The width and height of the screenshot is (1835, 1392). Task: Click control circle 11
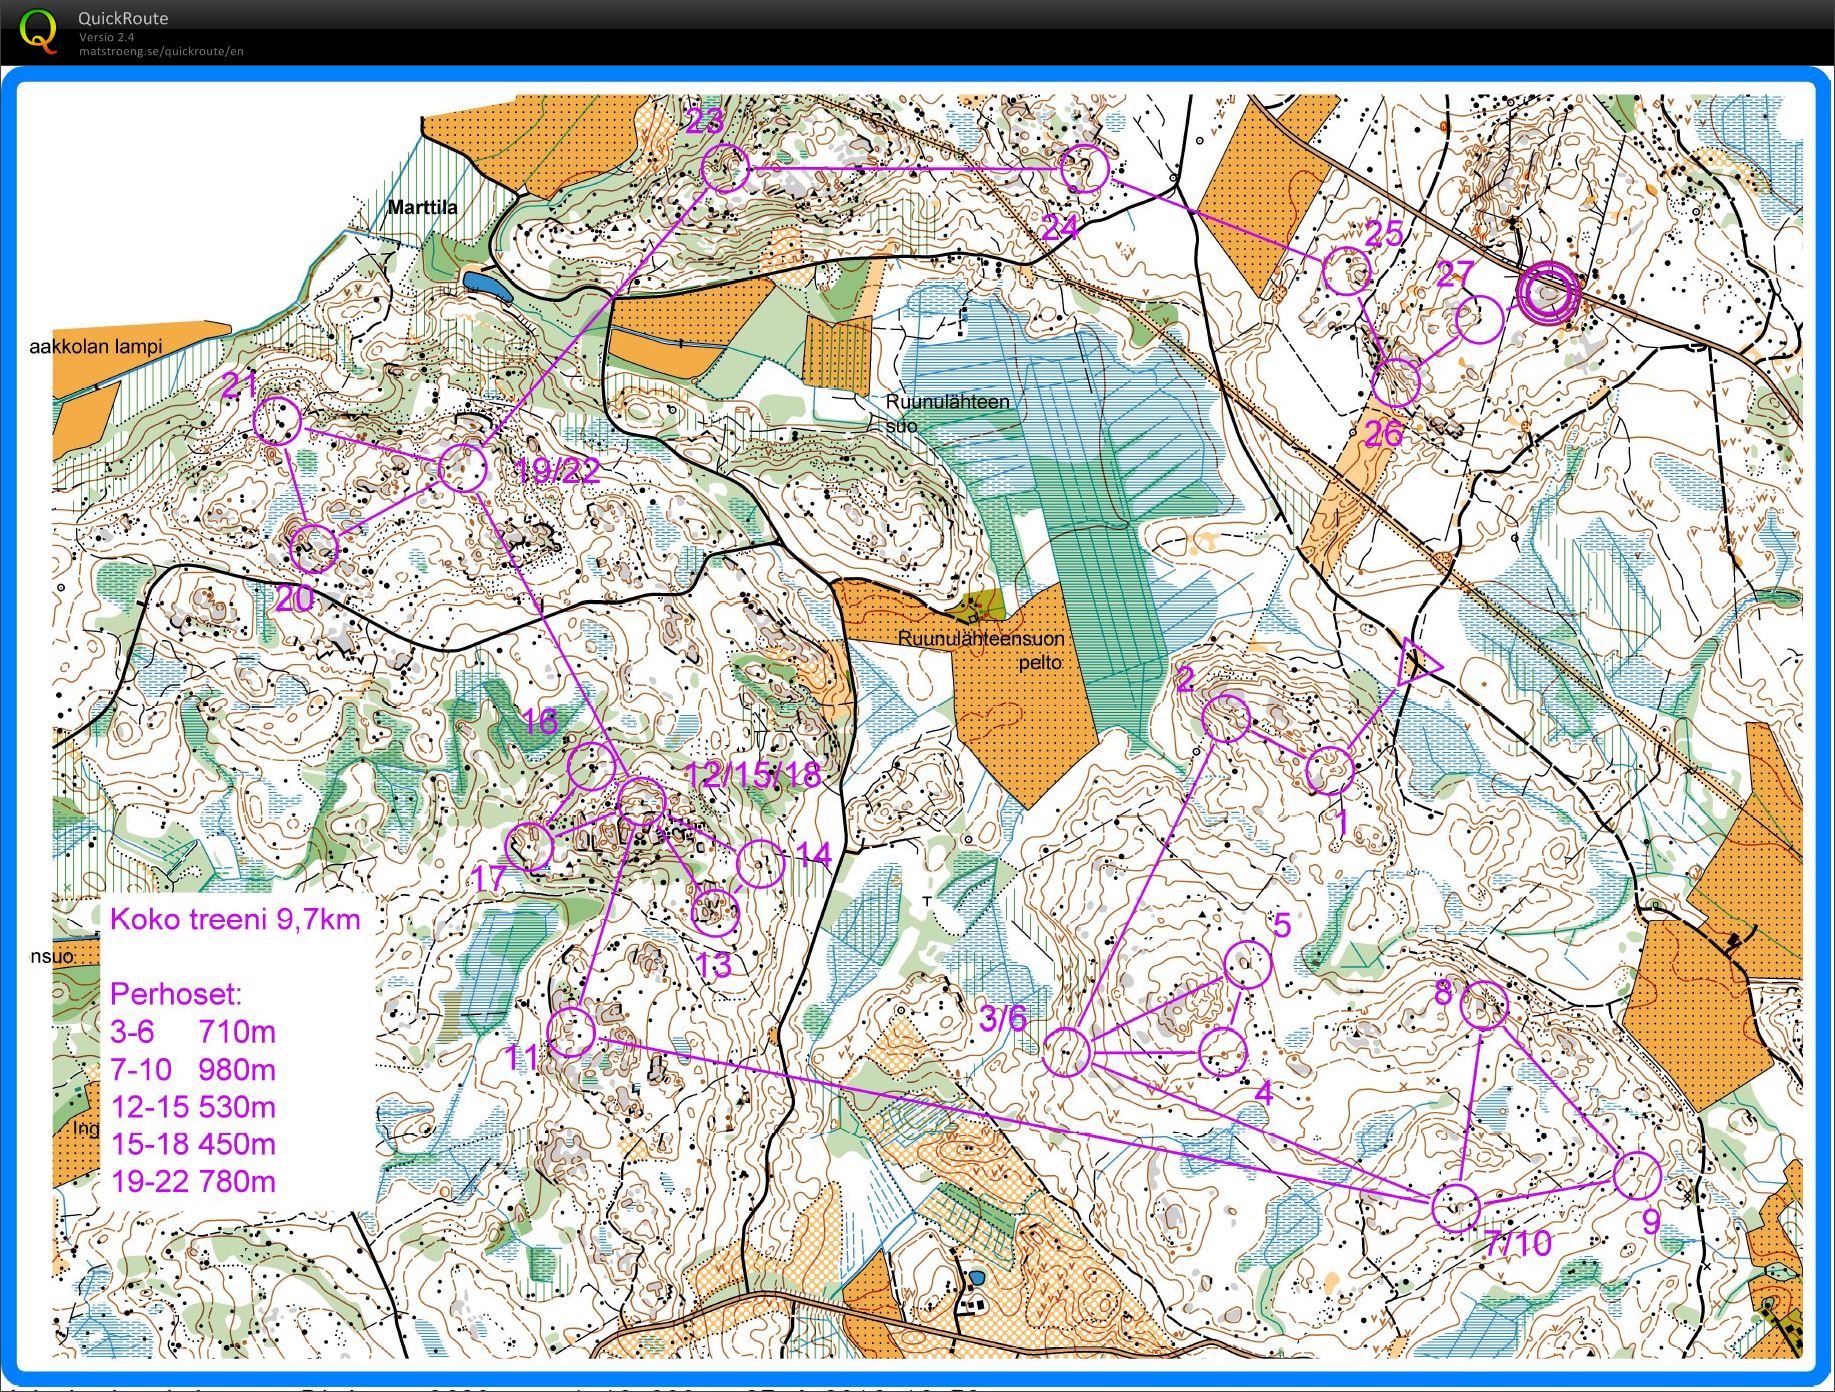[x=572, y=1032]
